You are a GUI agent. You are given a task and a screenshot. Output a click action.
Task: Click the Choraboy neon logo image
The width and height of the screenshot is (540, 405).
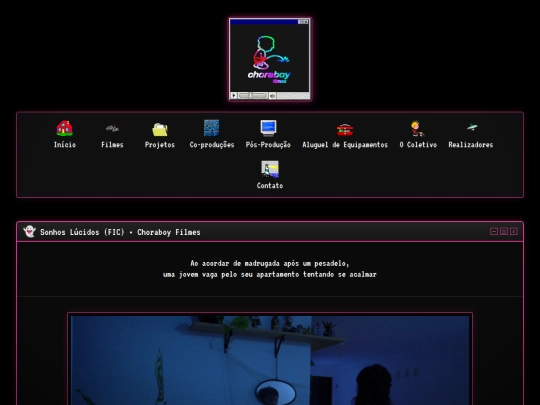270,58
